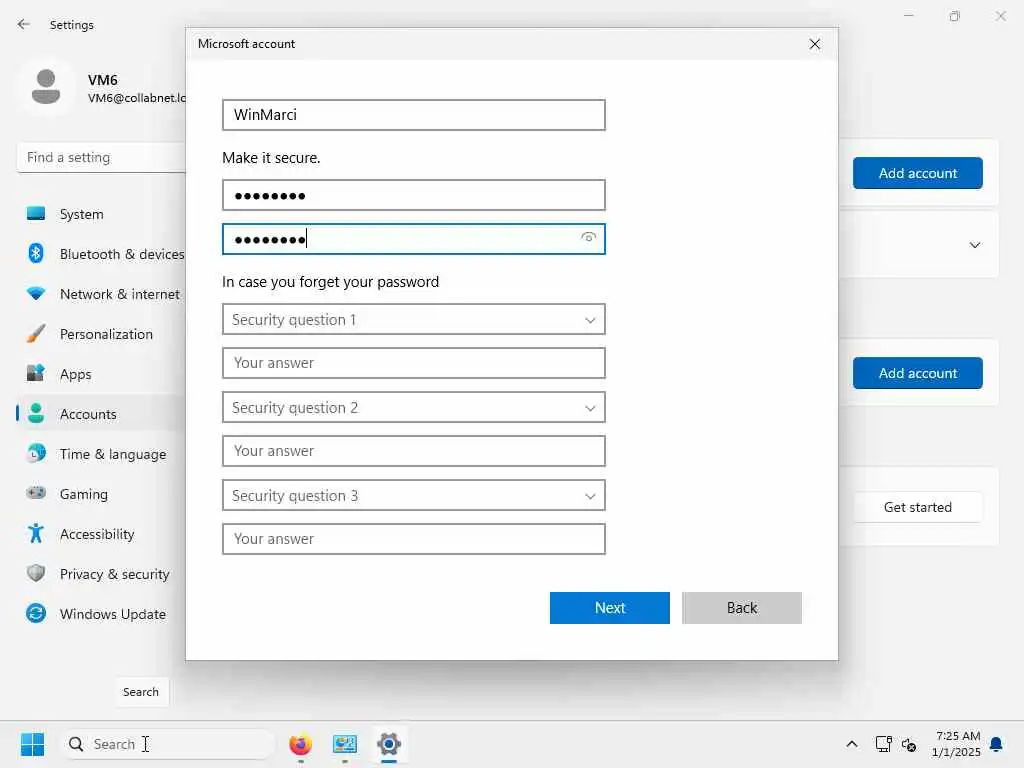Click the VM6 account name
The height and width of the screenshot is (768, 1024).
click(x=103, y=80)
